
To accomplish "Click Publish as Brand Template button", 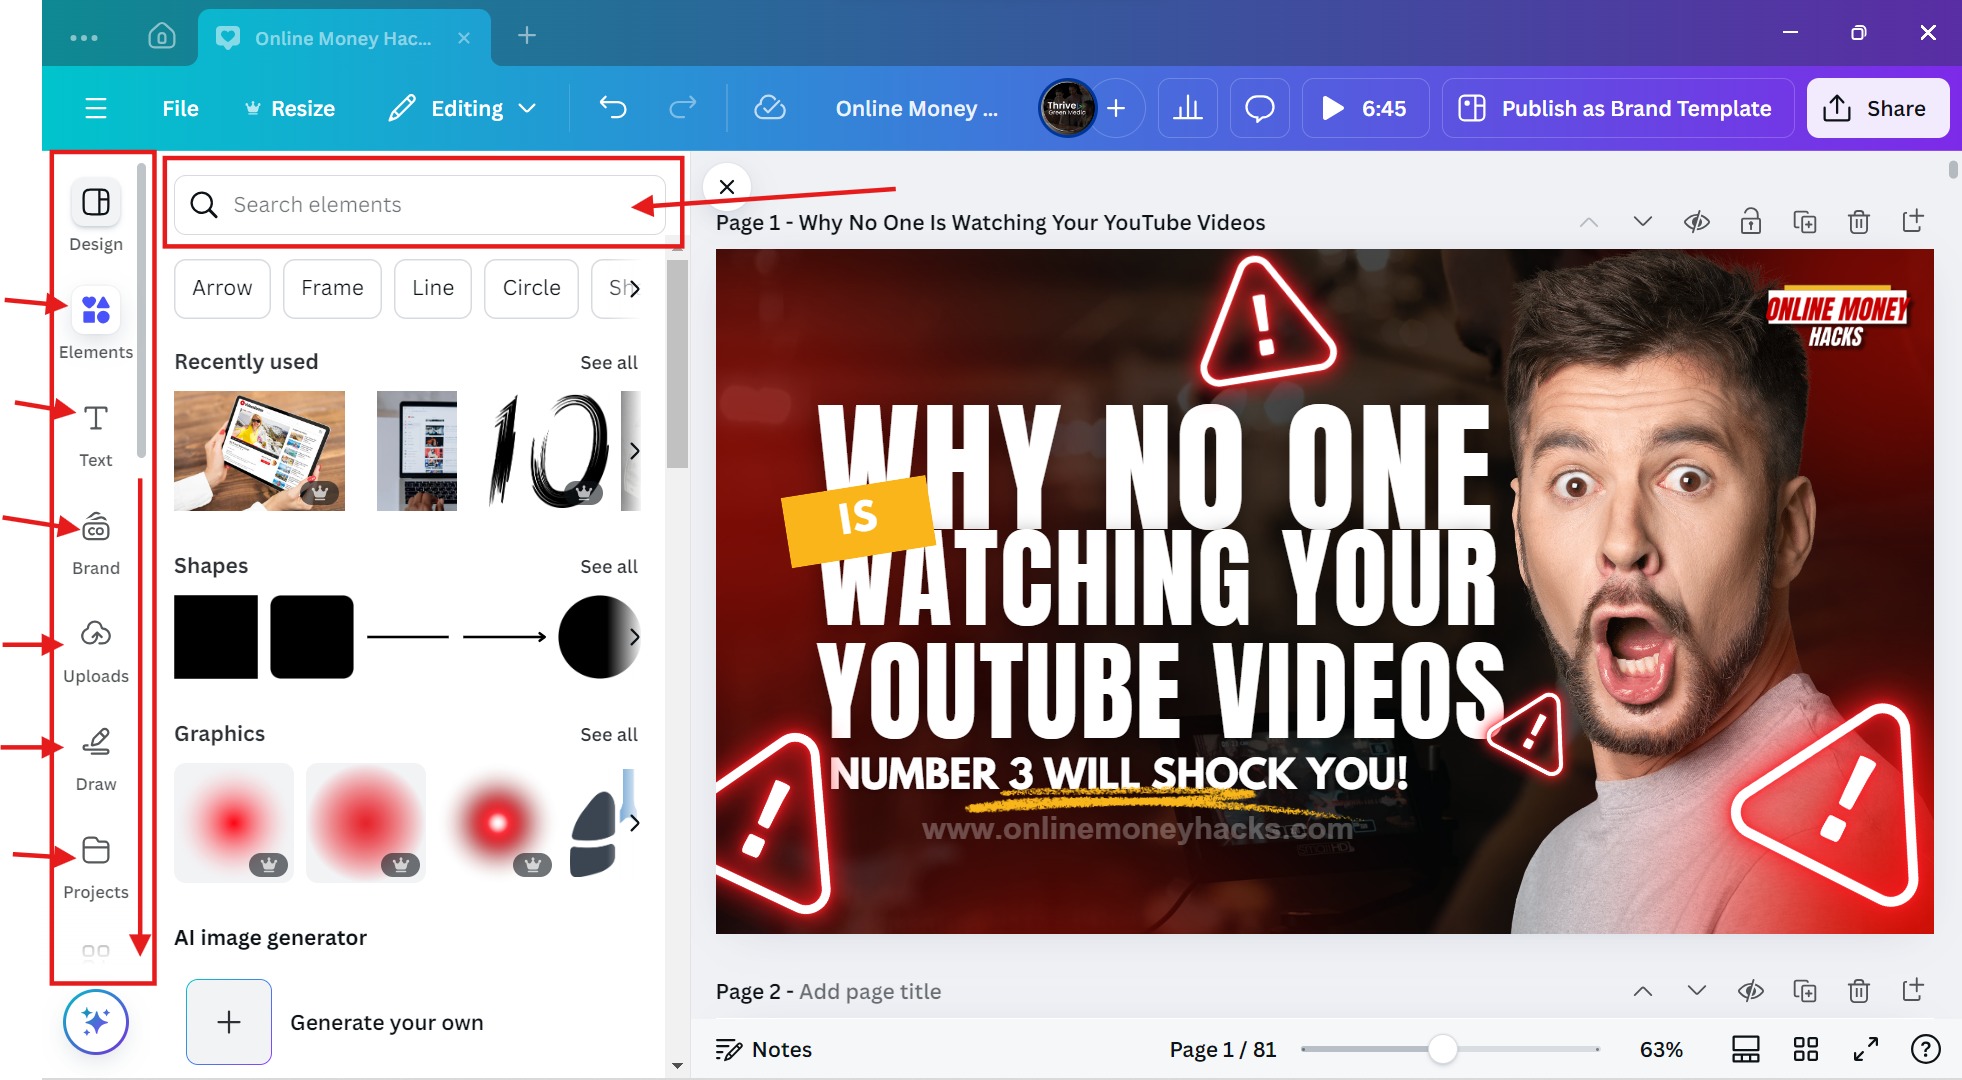I will (x=1617, y=108).
